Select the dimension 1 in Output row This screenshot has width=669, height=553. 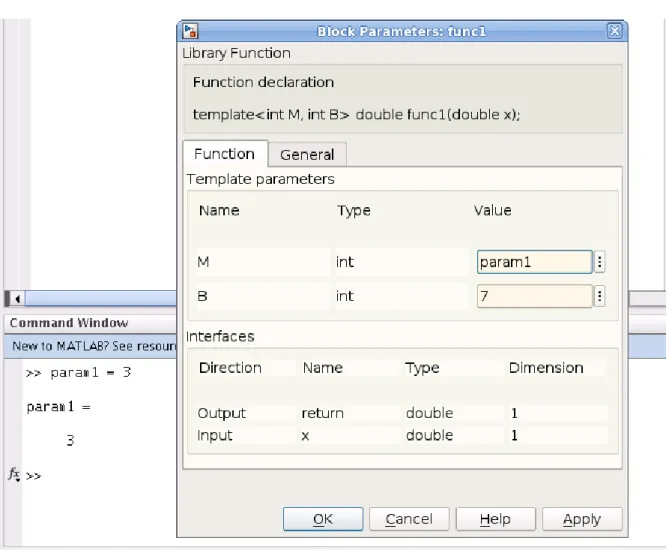pyautogui.click(x=558, y=413)
